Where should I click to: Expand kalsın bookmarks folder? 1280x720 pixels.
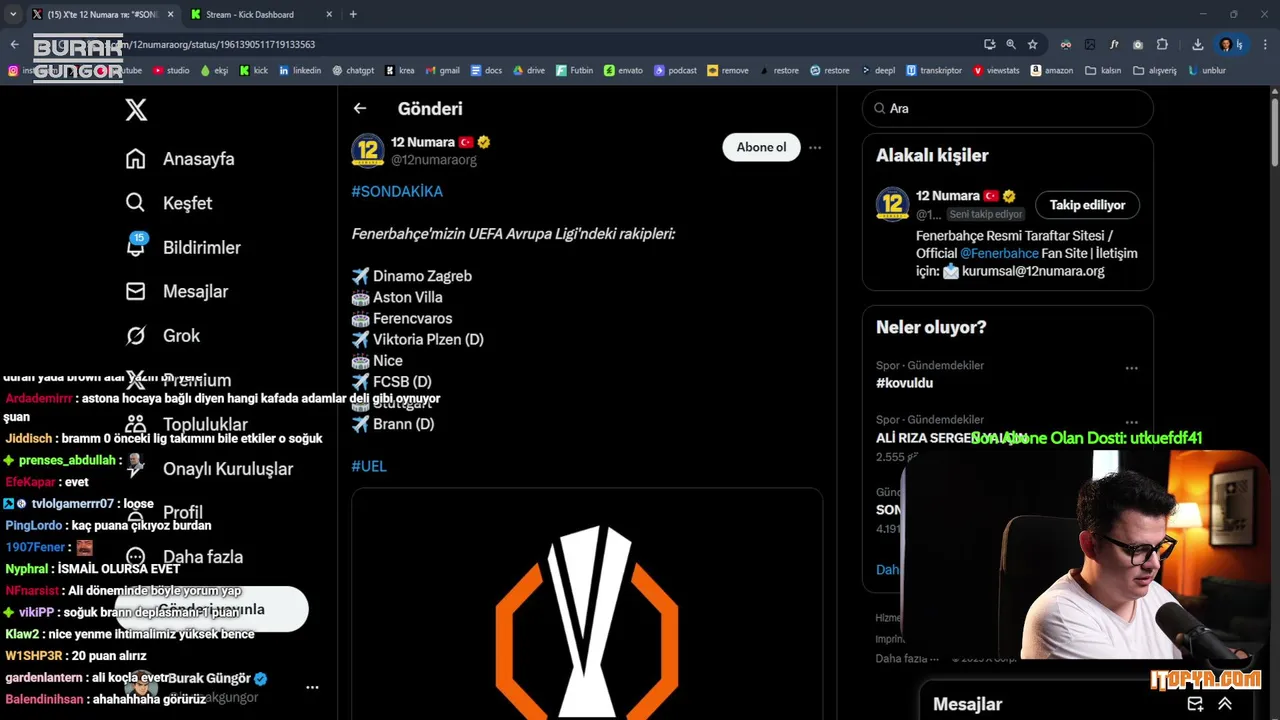(1104, 71)
